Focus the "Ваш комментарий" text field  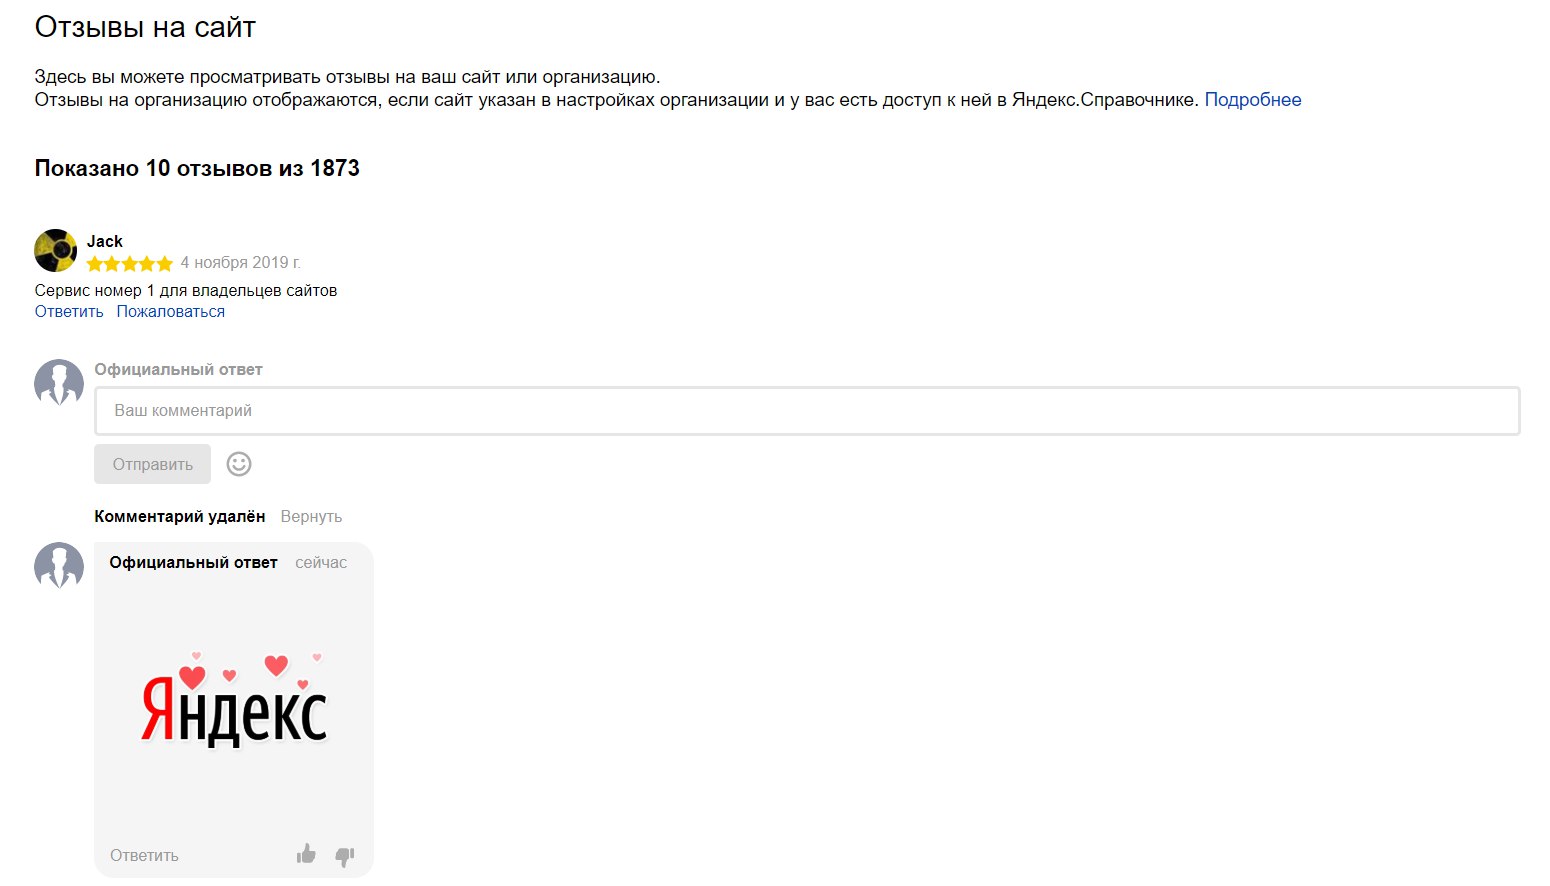tap(807, 411)
